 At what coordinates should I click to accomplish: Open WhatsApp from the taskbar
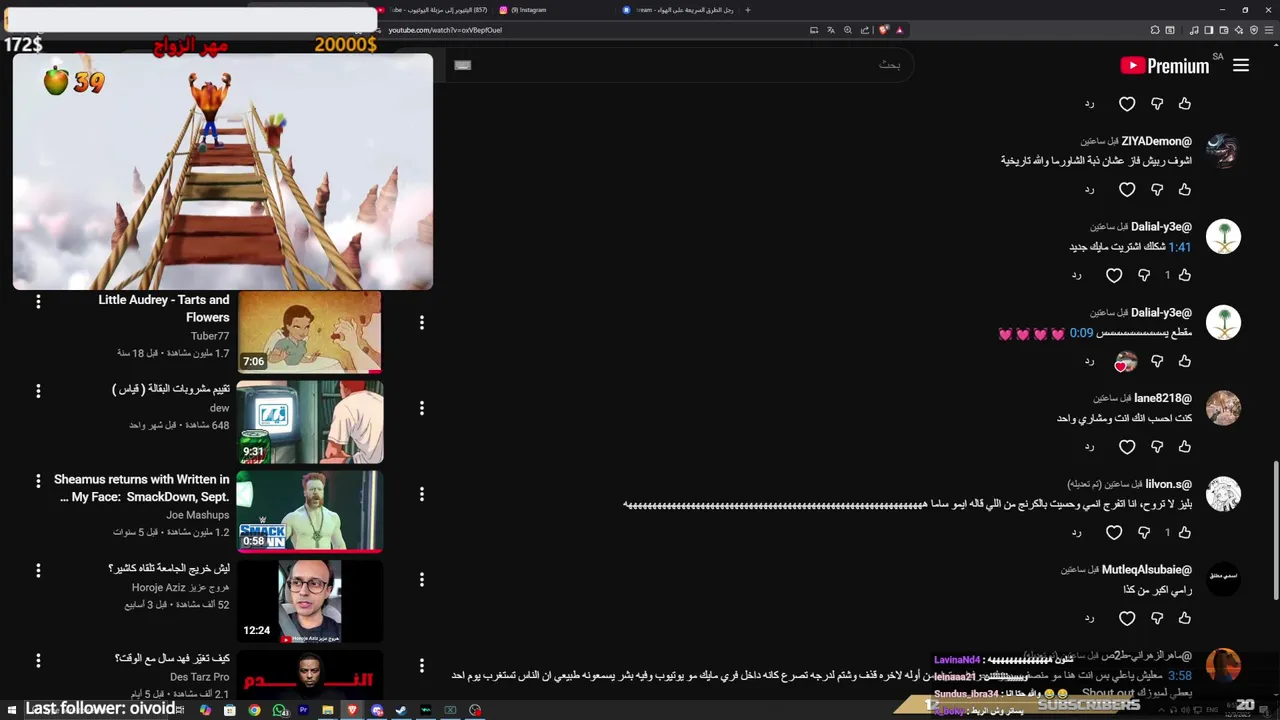coord(279,710)
